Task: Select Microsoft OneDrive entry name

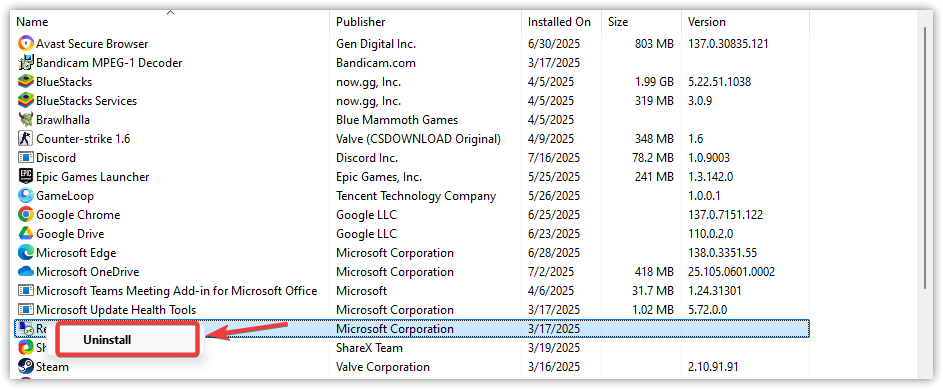Action: (x=88, y=272)
